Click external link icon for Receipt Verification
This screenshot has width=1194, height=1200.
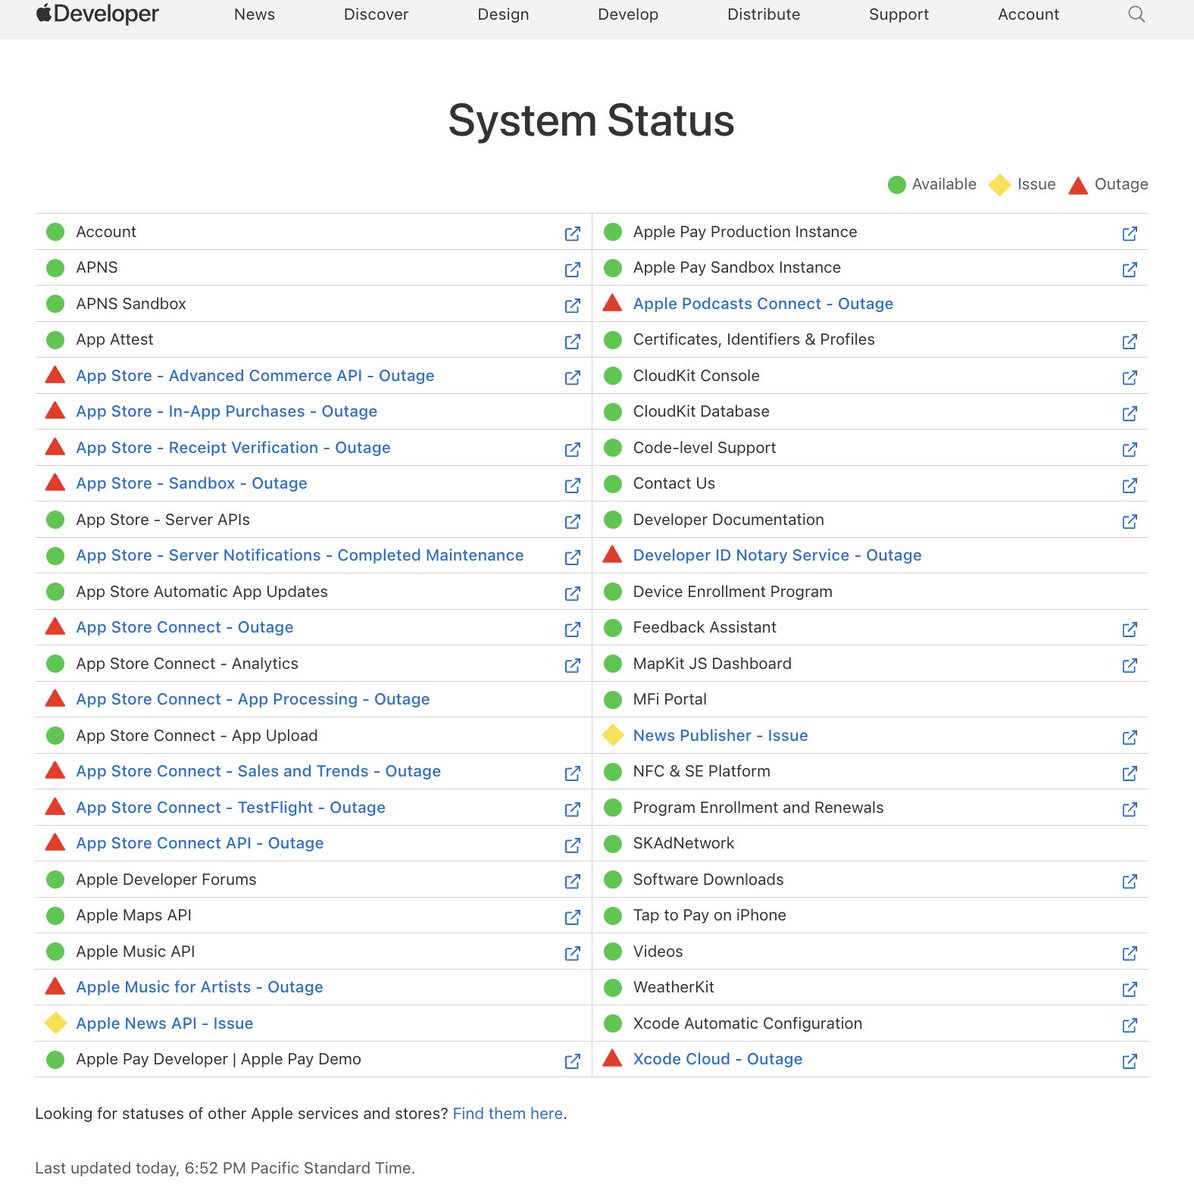[x=572, y=449]
